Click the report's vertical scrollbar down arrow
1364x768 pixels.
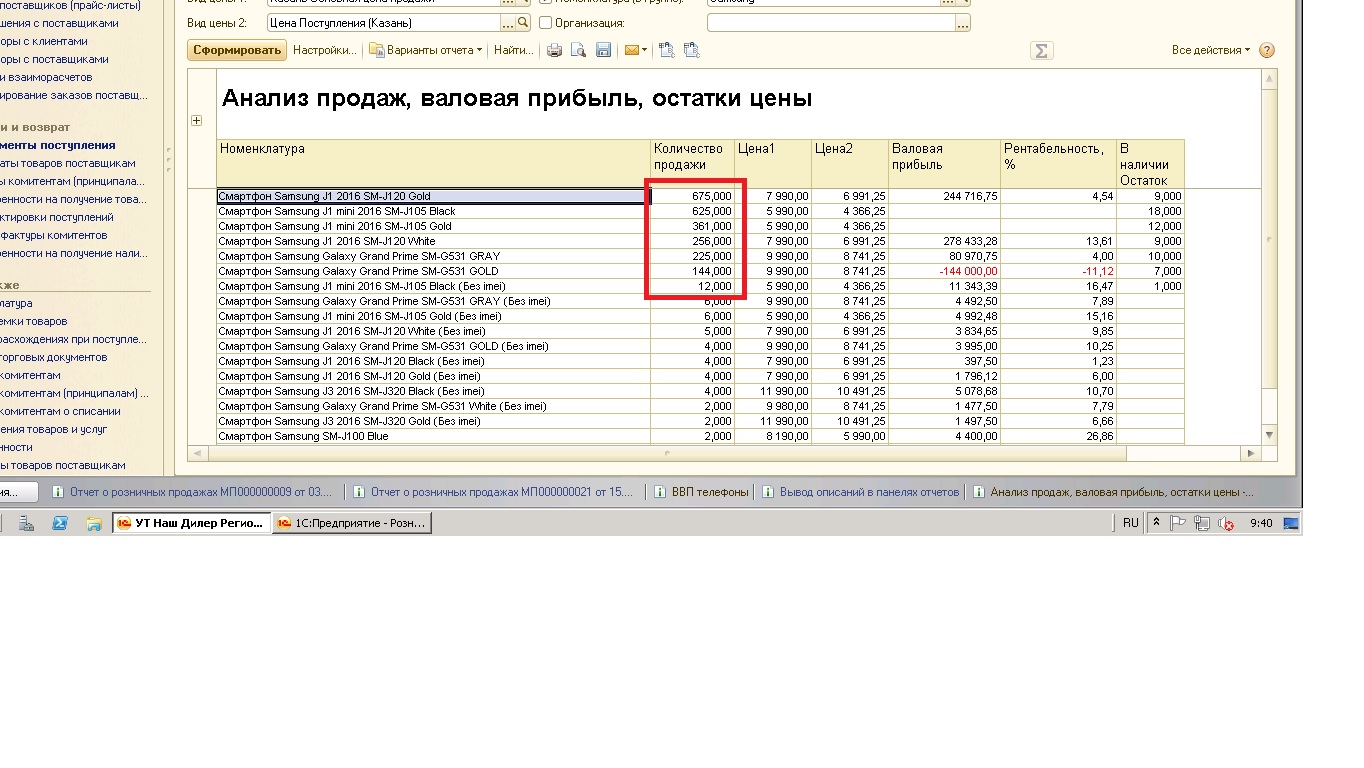[x=1269, y=435]
